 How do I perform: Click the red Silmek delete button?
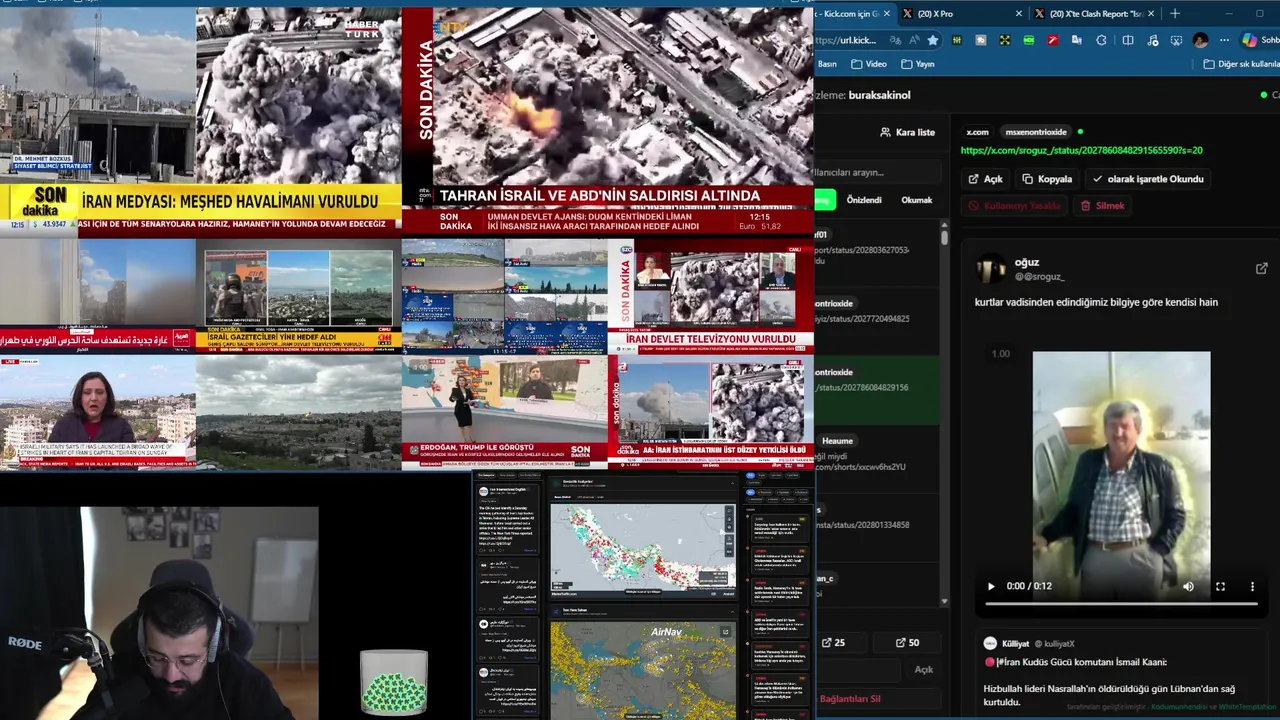click(x=1103, y=206)
